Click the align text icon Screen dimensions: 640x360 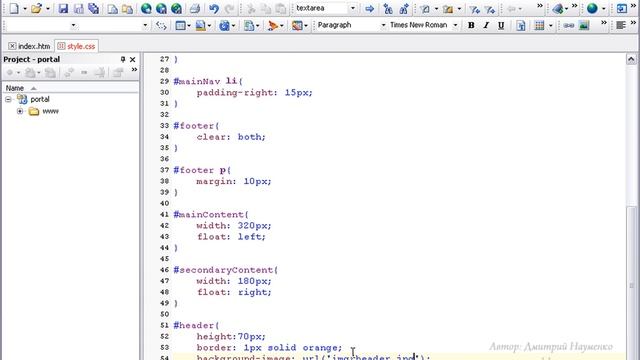click(621, 25)
